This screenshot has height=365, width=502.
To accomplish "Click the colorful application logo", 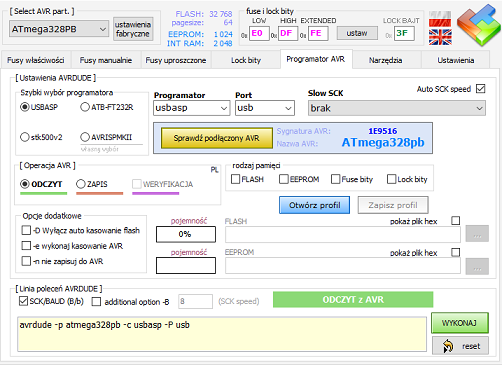I will click(479, 25).
